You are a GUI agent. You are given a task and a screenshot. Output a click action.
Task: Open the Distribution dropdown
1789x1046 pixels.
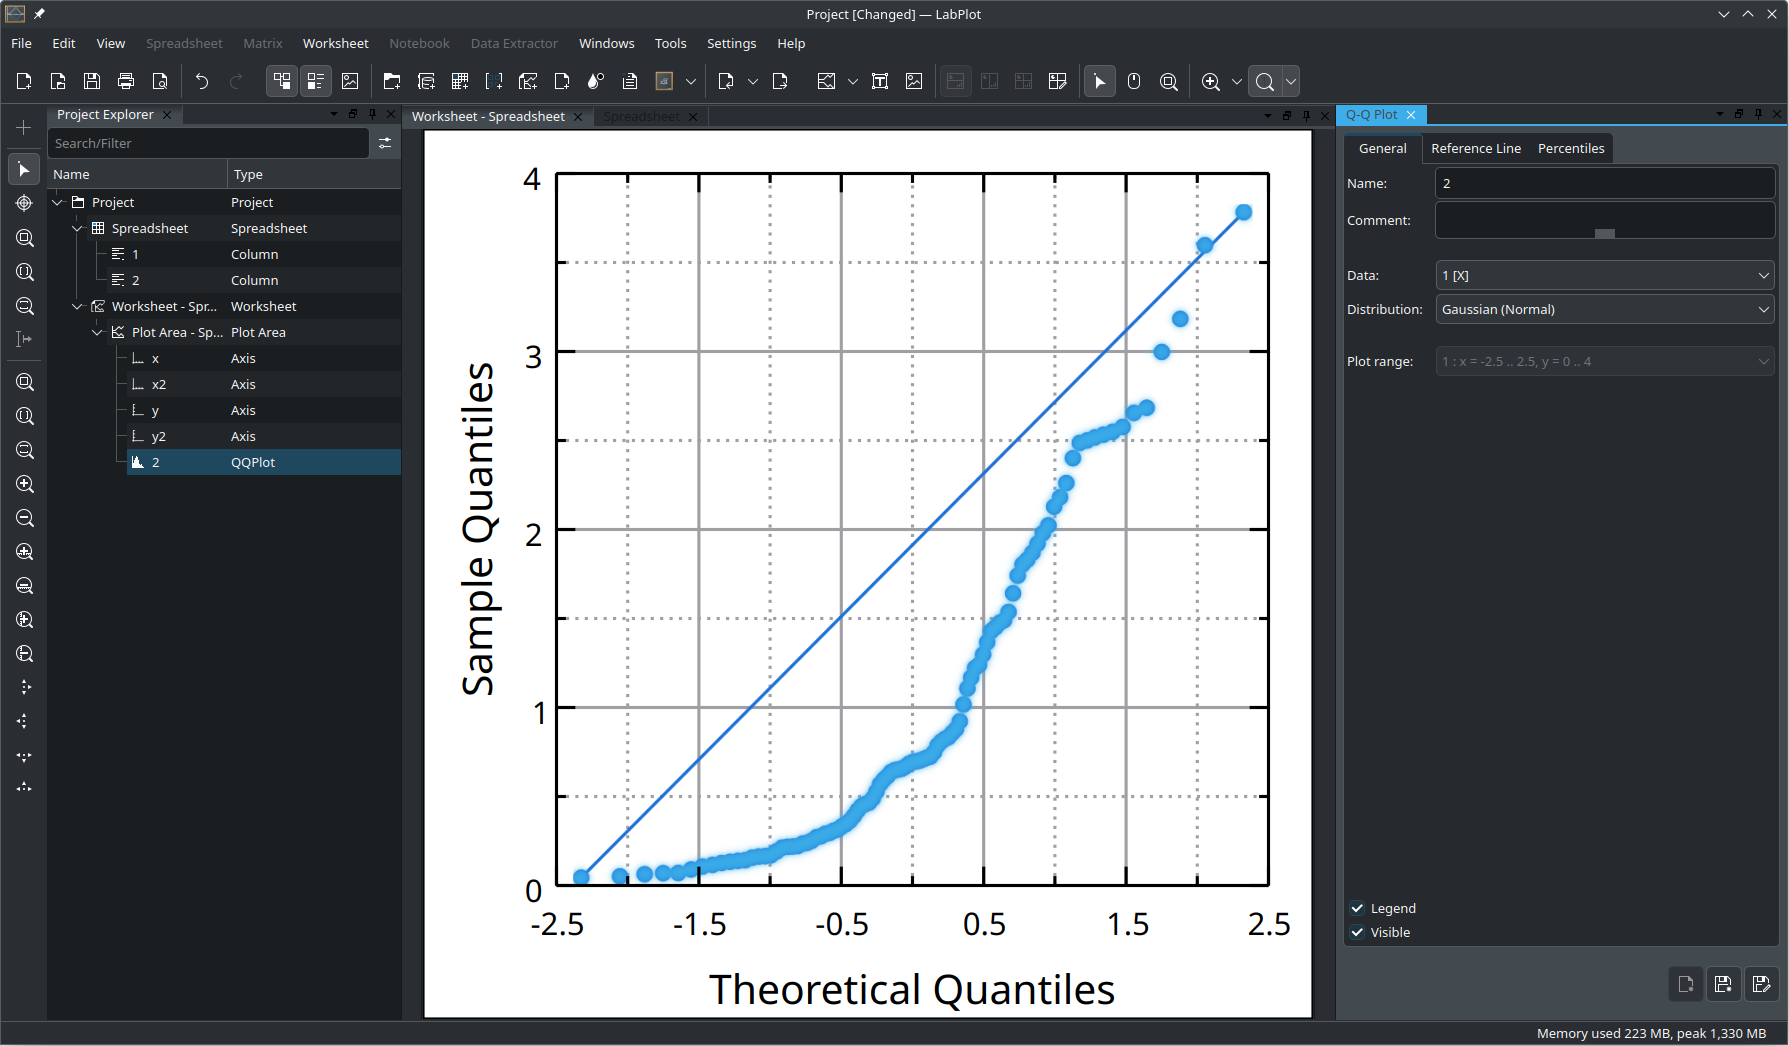(1604, 309)
